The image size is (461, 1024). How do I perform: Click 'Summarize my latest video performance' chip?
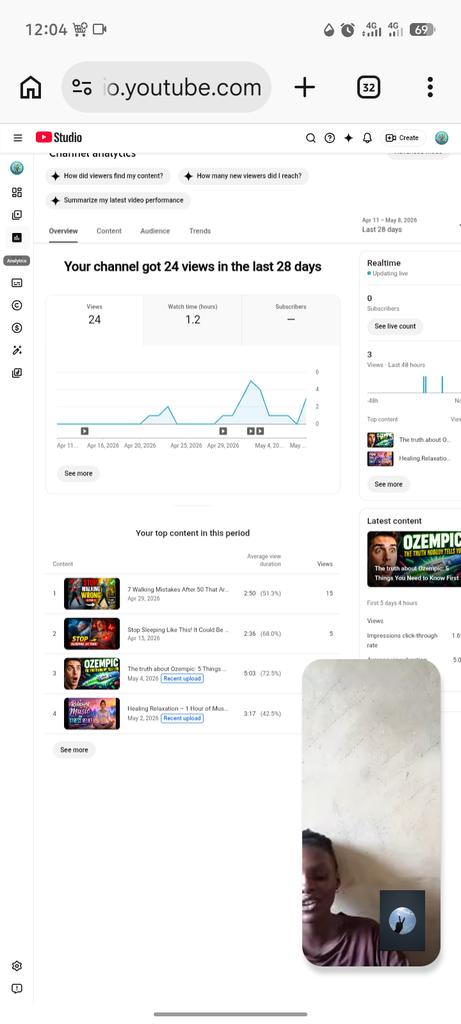pos(118,200)
